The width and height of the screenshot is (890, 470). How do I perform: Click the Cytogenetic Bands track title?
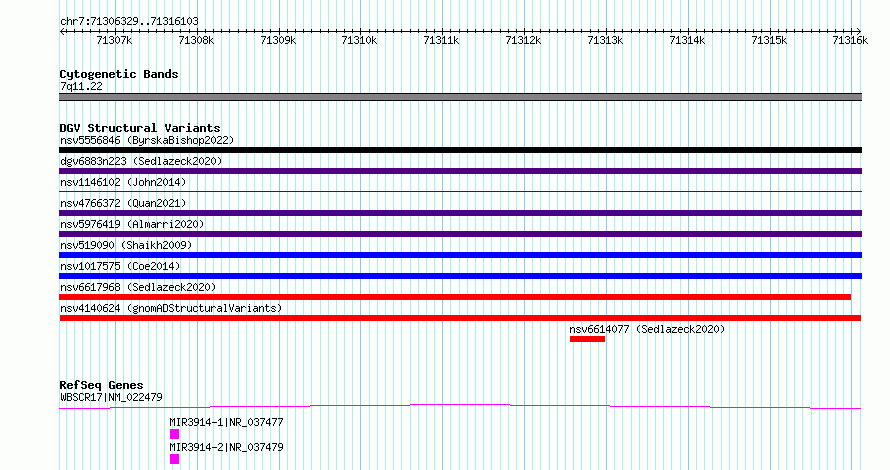point(119,74)
